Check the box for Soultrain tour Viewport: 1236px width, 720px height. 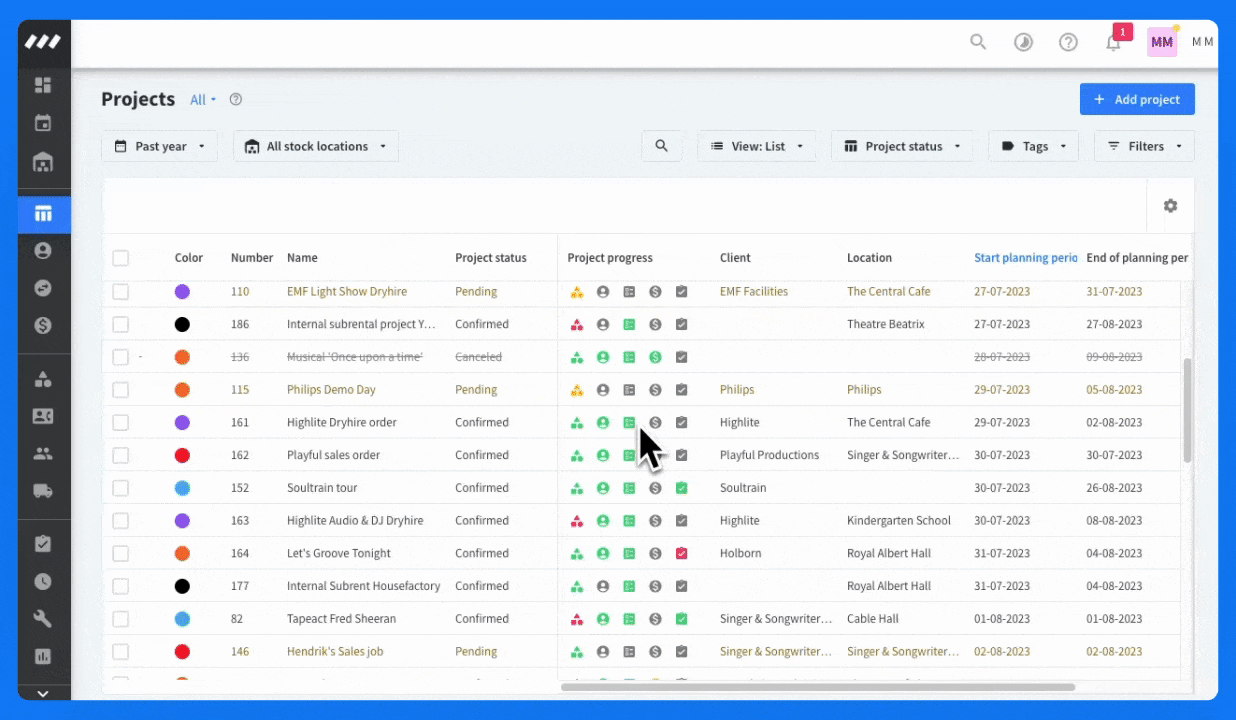click(120, 488)
